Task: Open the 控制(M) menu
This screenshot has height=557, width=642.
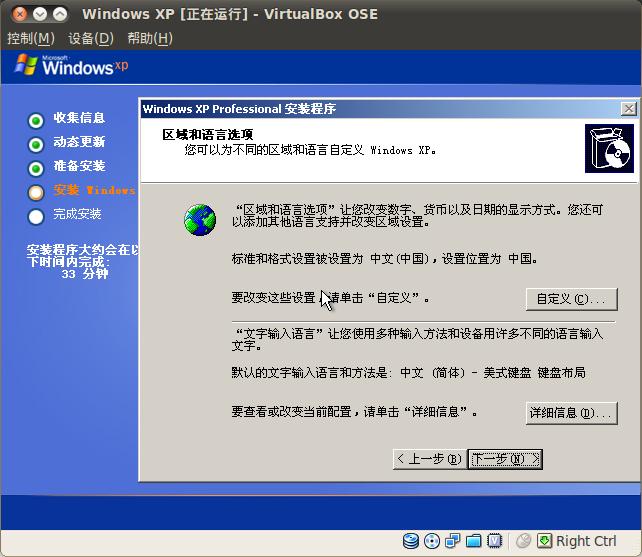Action: pos(30,38)
